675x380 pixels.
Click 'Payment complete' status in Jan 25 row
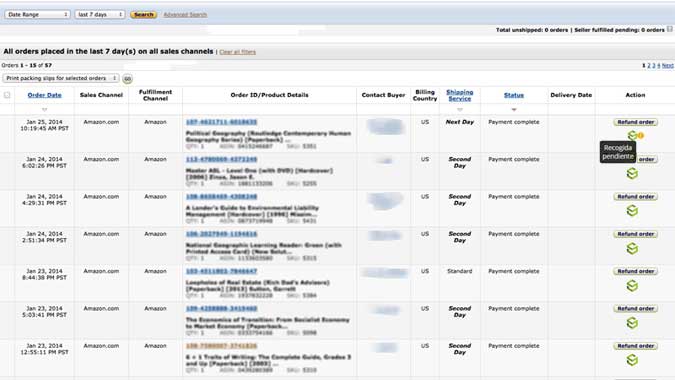click(x=514, y=122)
